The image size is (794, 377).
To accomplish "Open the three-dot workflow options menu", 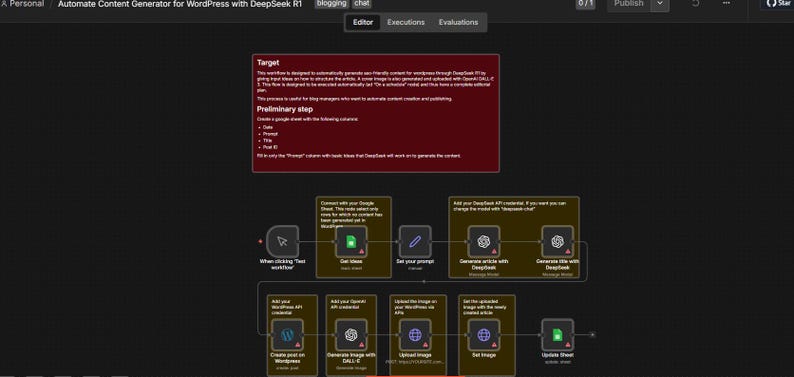I will [x=726, y=4].
